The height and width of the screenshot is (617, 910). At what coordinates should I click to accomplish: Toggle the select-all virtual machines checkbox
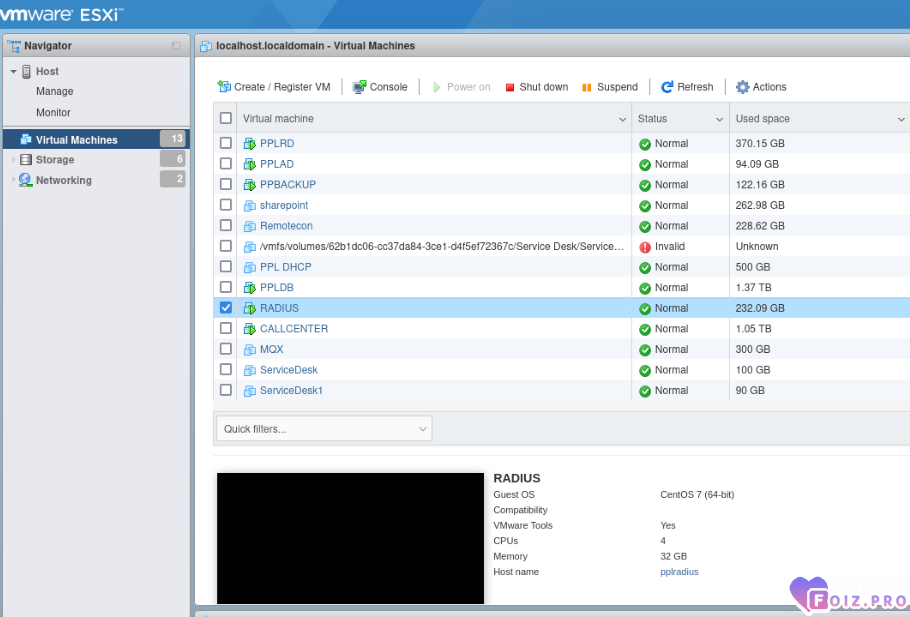(226, 118)
